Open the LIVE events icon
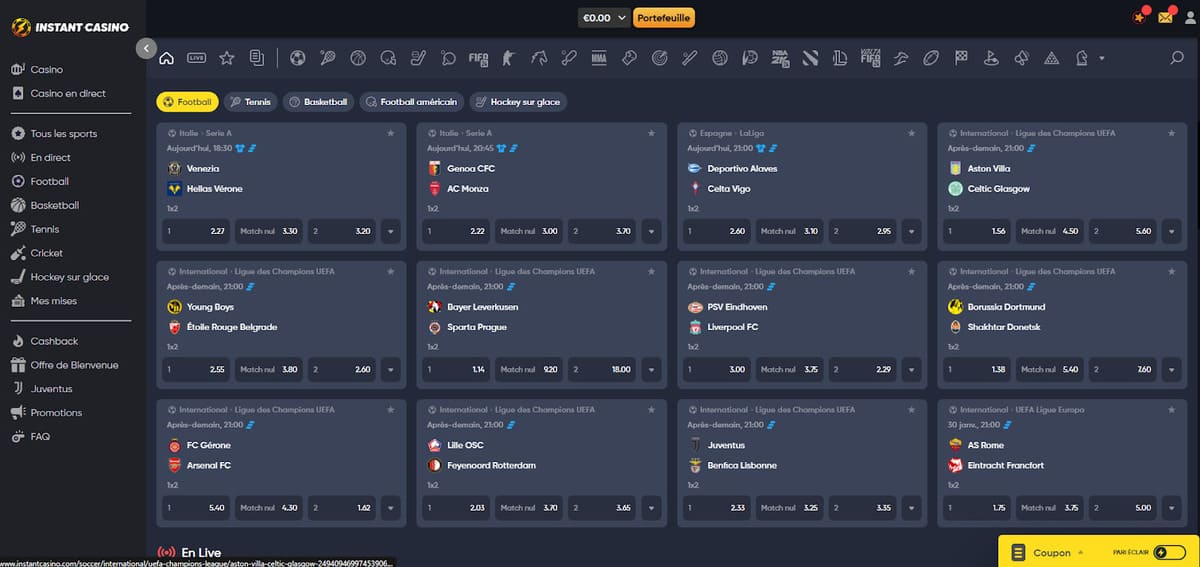Viewport: 1200px width, 567px height. coord(196,58)
